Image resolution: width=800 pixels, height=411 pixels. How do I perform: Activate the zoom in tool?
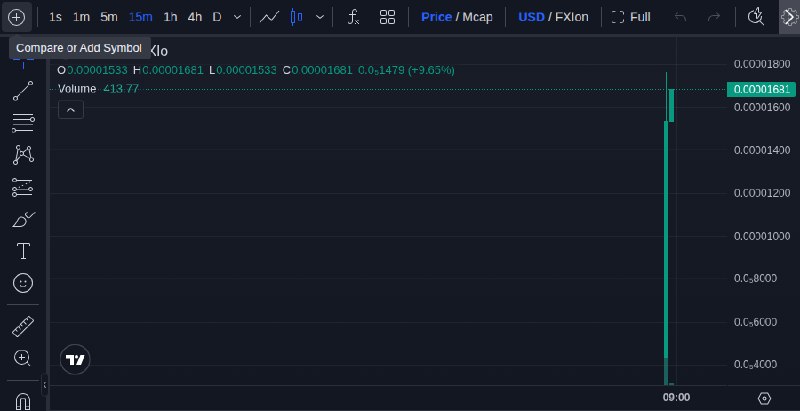22,358
